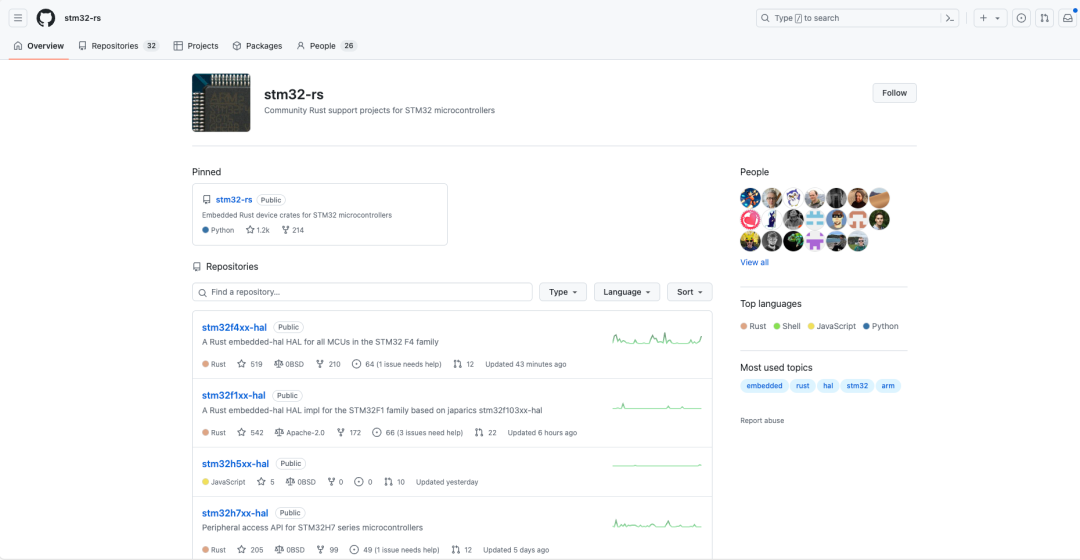The width and height of the screenshot is (1080, 560).
Task: Open pinned stm32-rs repository link
Action: [x=233, y=200]
